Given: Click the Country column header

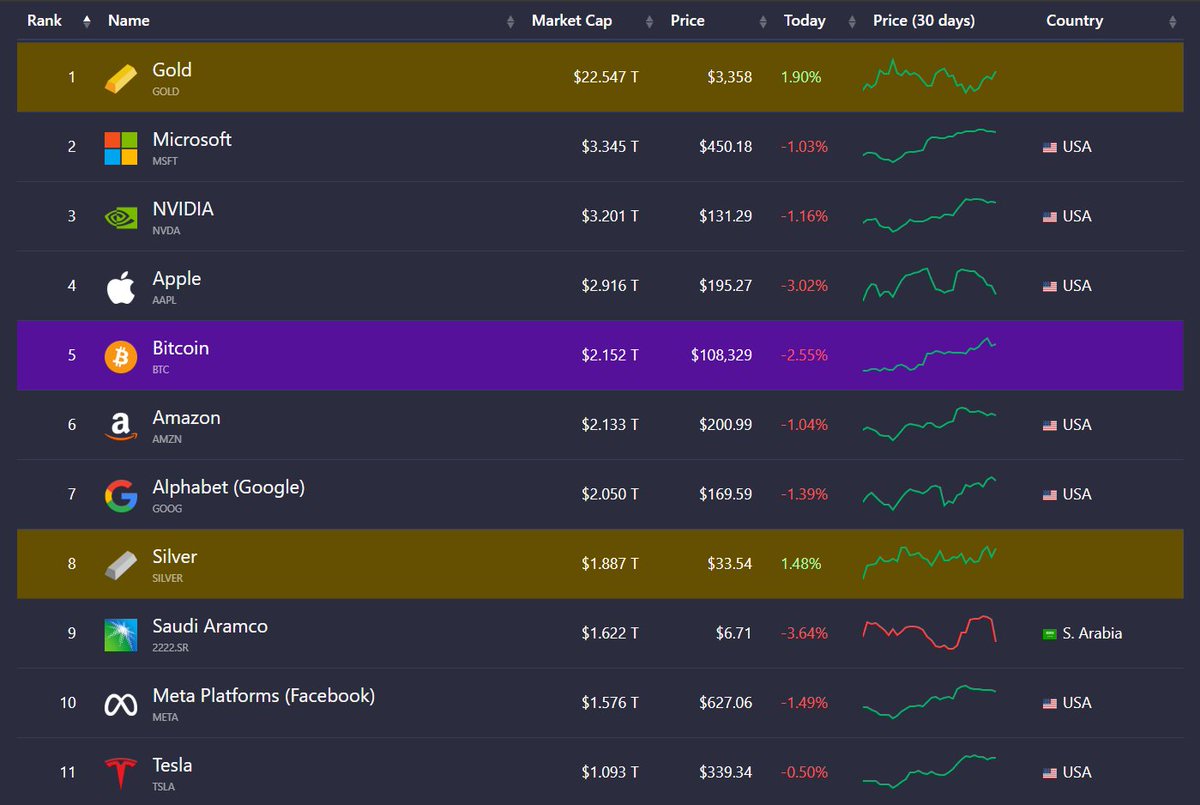Looking at the screenshot, I should [x=1074, y=20].
